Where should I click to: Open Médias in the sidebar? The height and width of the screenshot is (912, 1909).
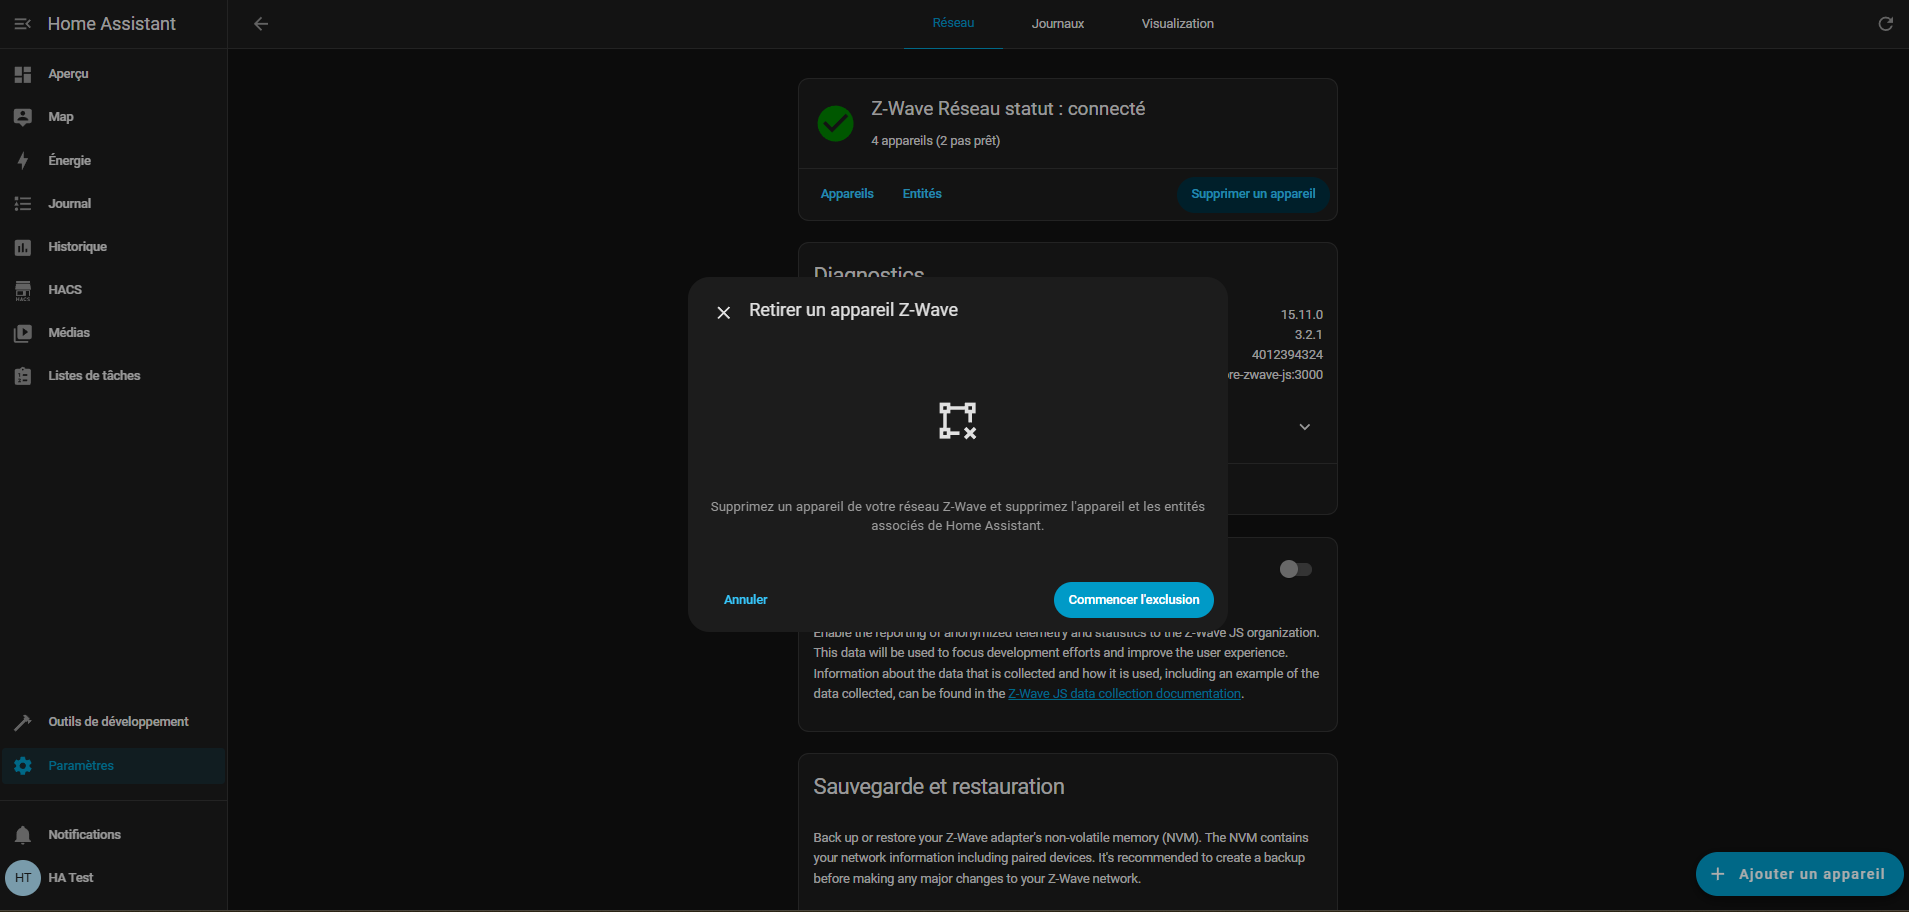pyautogui.click(x=69, y=333)
